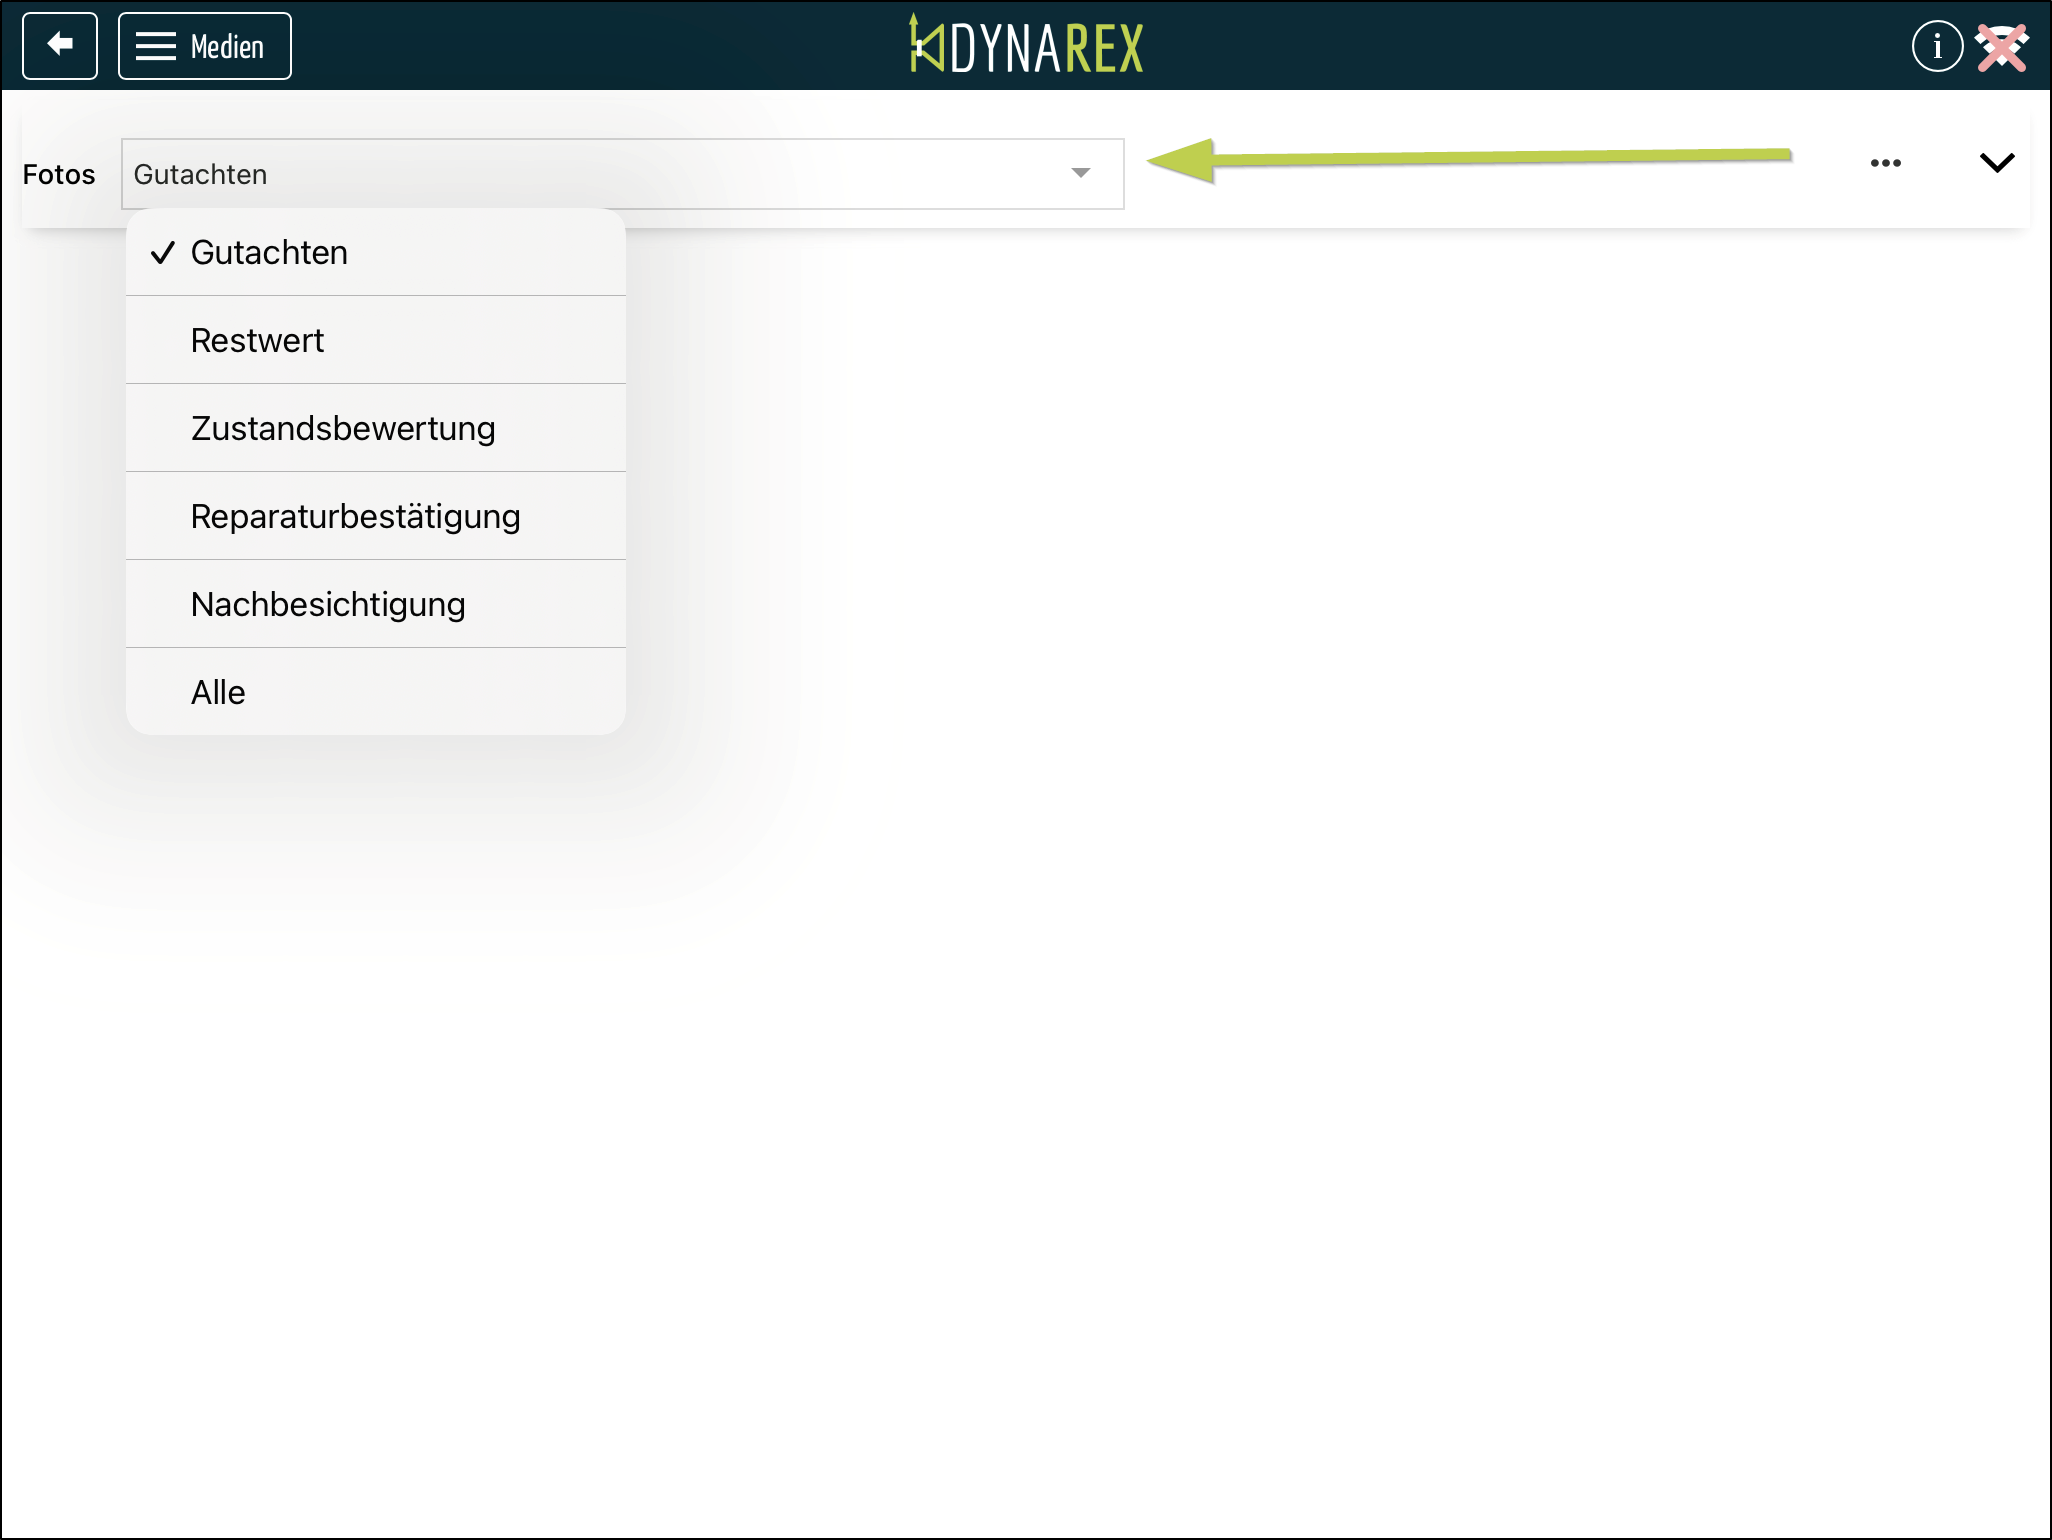The width and height of the screenshot is (2052, 1540).
Task: Click the crossed-out connection icon
Action: coord(2002,47)
